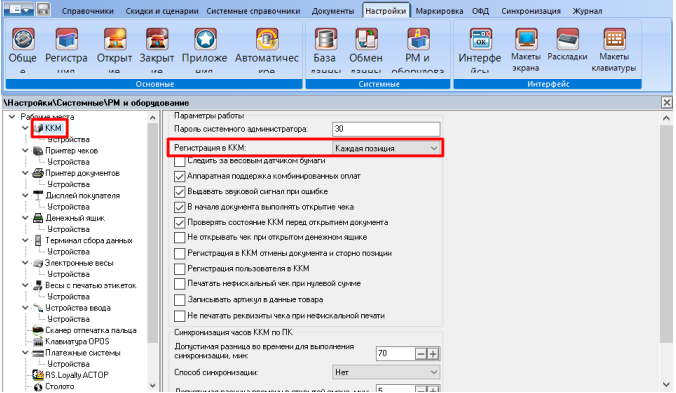
Task: Open the Автоматическое settings icon
Action: [267, 39]
